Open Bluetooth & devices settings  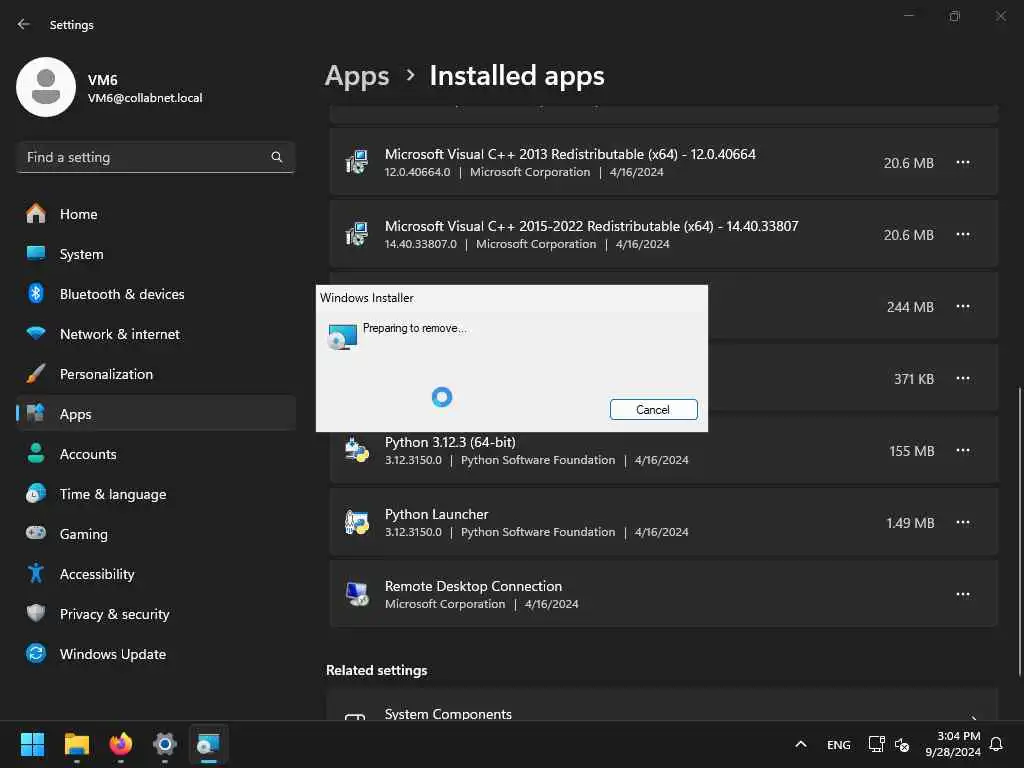point(155,294)
